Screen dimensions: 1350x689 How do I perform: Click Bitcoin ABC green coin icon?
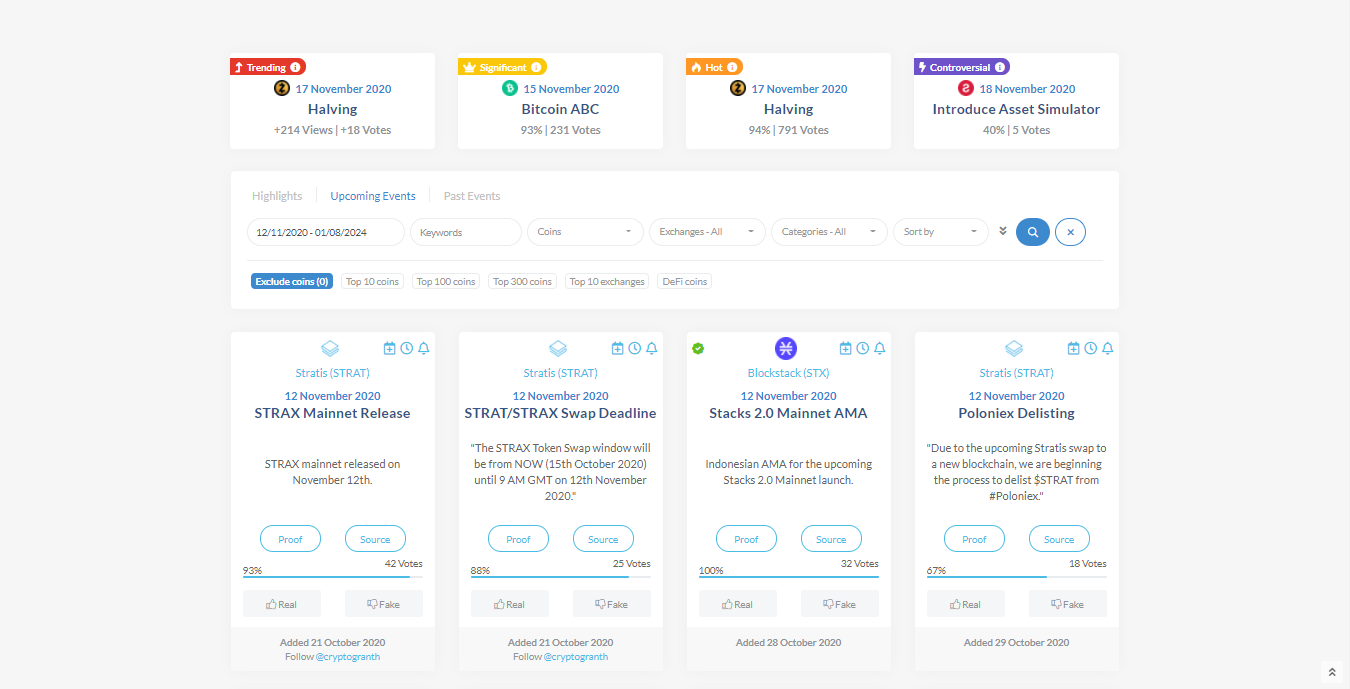pyautogui.click(x=510, y=88)
